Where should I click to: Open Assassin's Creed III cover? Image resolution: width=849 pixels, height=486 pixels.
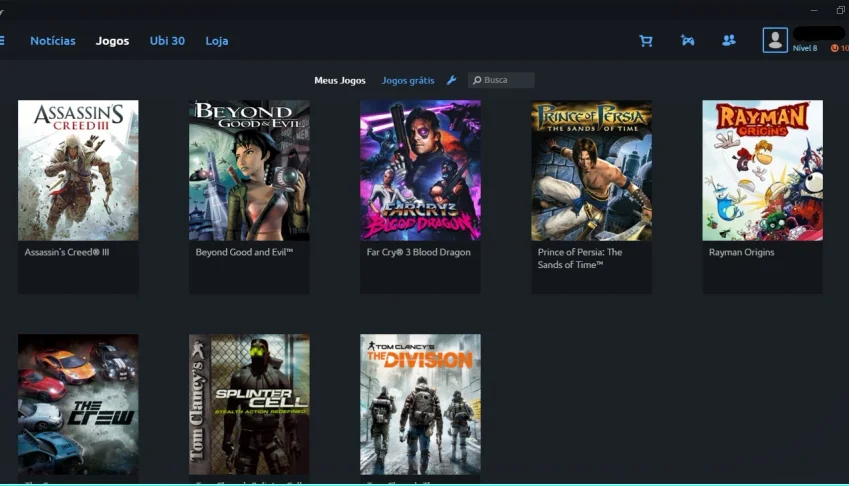(78, 170)
